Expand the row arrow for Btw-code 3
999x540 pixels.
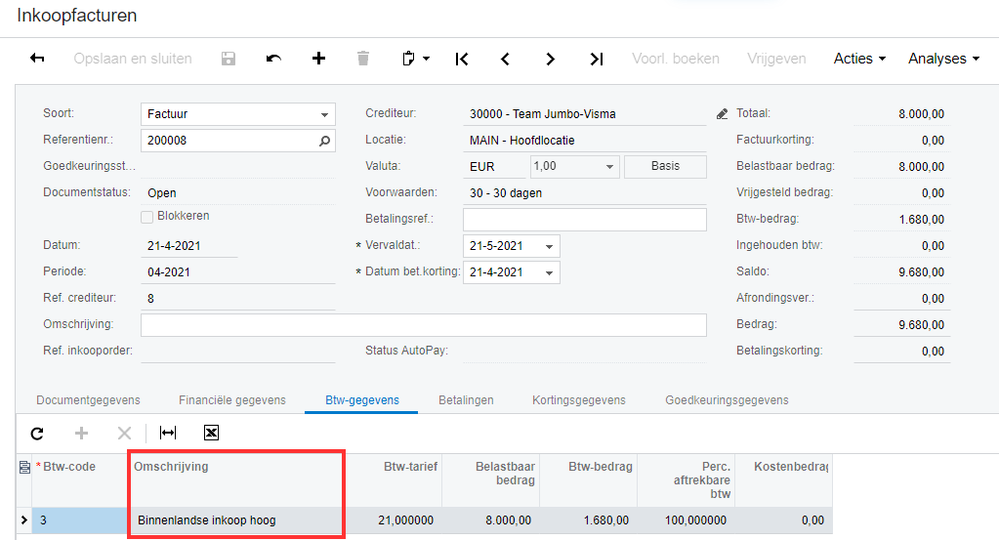(x=24, y=520)
